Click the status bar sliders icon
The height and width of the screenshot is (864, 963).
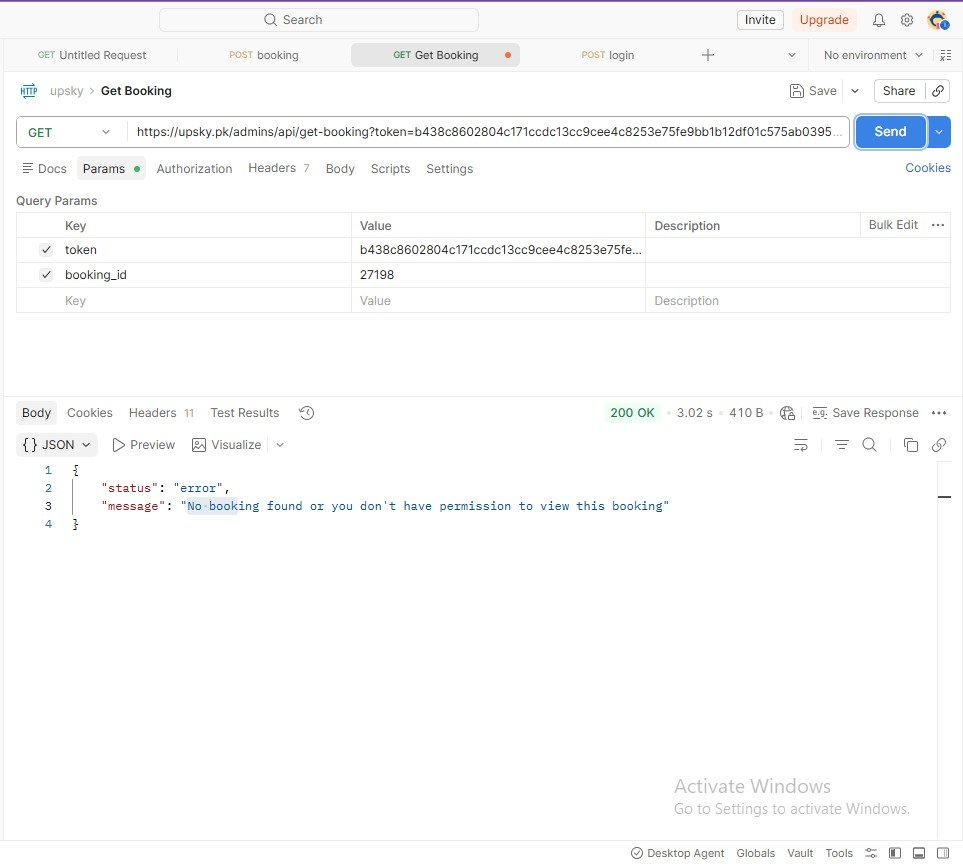tap(871, 853)
